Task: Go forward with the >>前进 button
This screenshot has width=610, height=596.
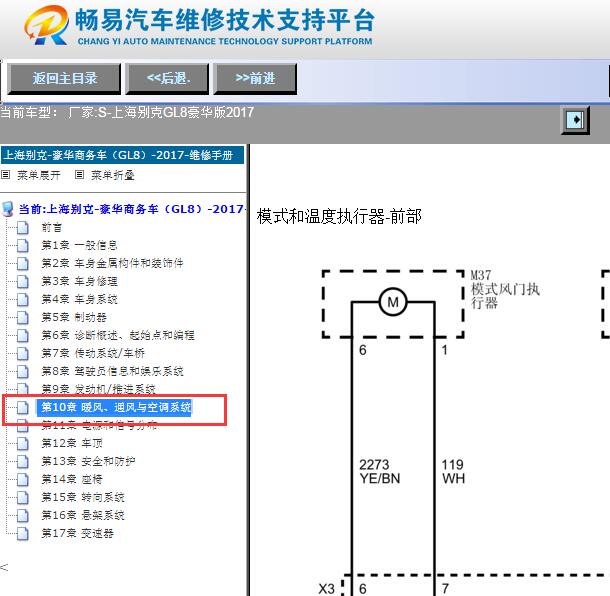Action: click(255, 79)
